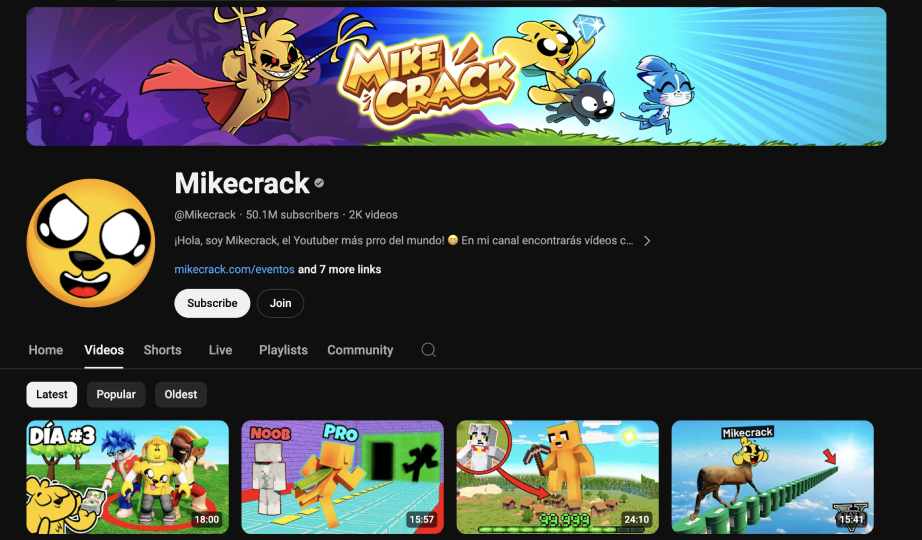Click the '2K videos' count text
Image resolution: width=922 pixels, height=540 pixels.
pos(373,215)
